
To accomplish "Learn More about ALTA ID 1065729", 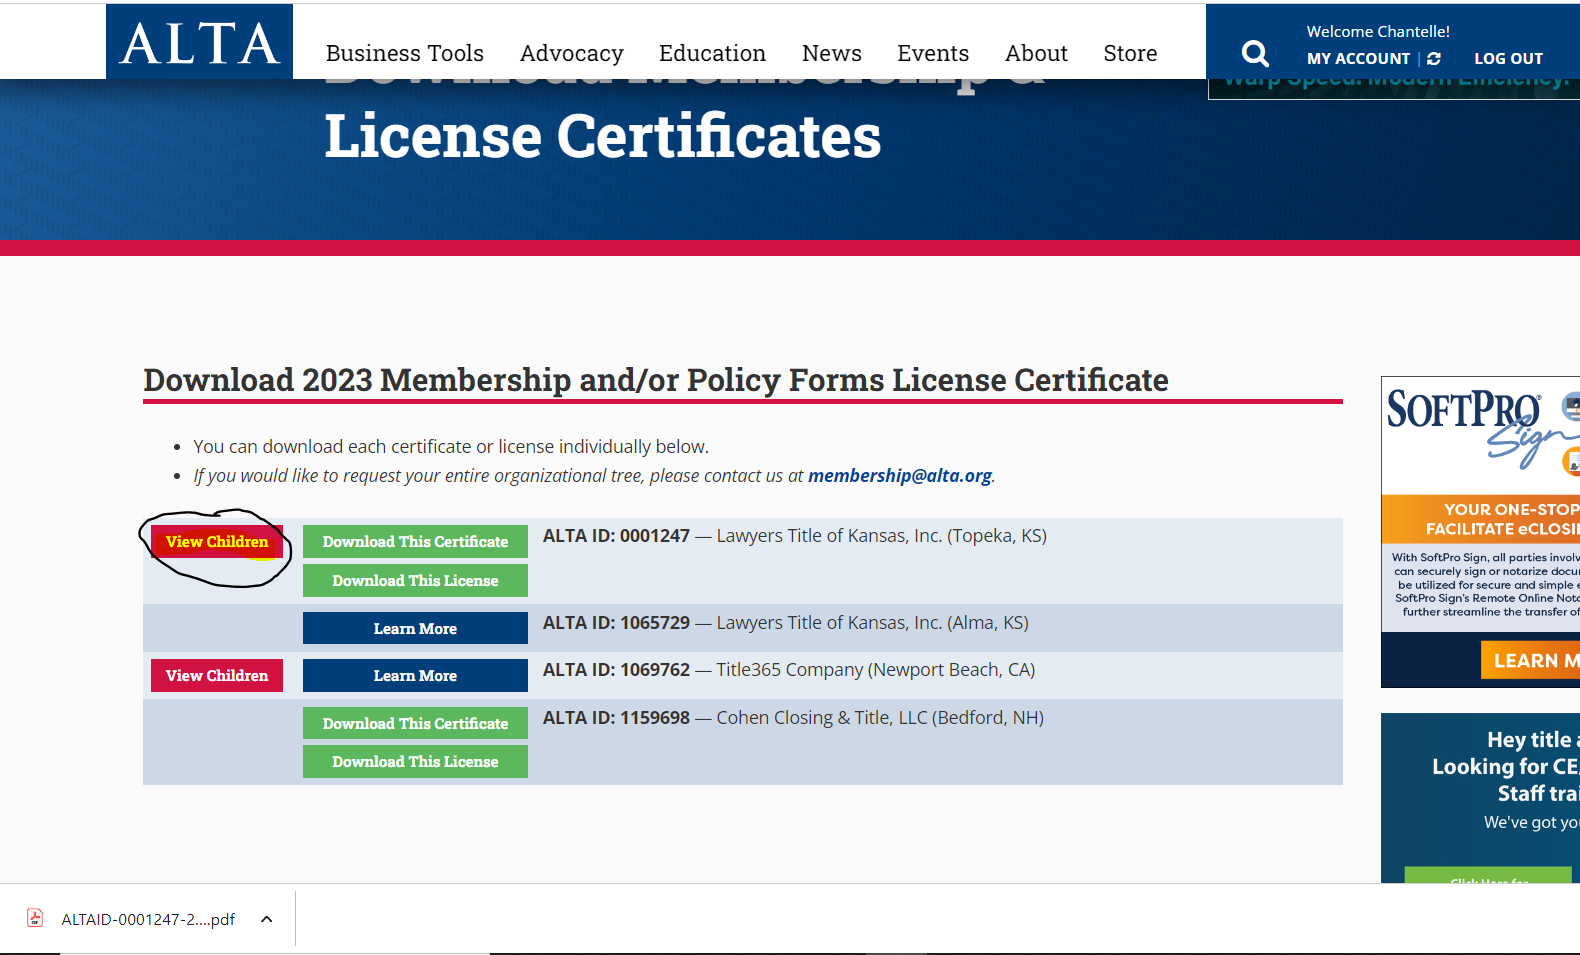I will click(x=415, y=629).
